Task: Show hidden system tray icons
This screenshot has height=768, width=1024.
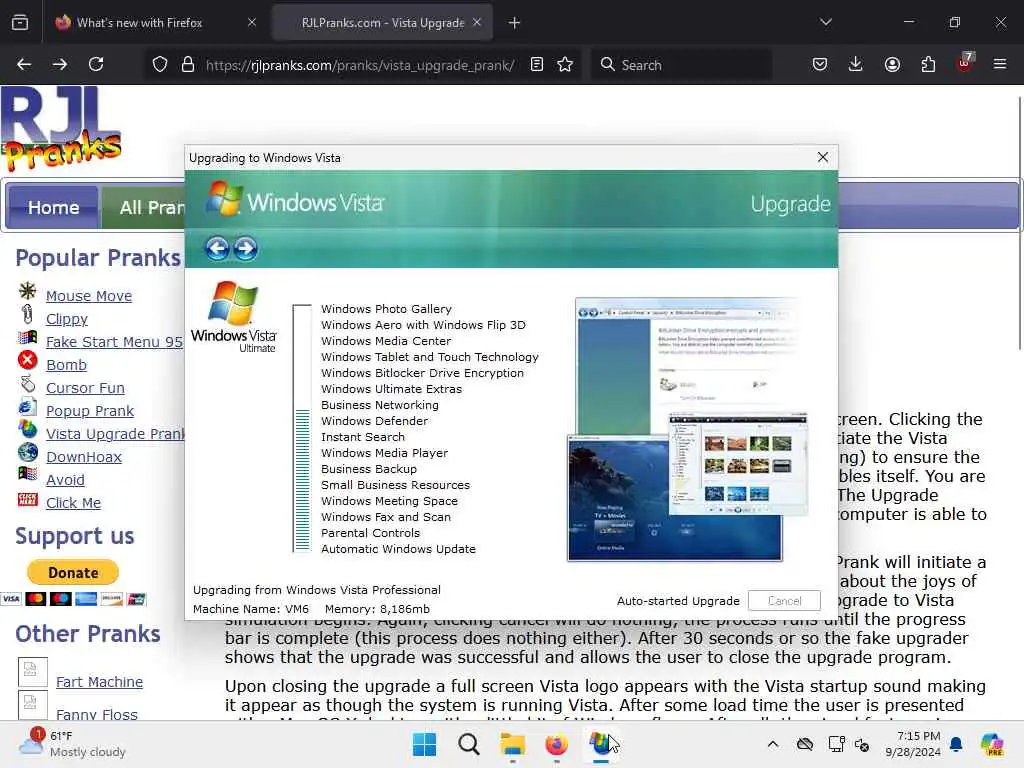Action: [x=773, y=744]
